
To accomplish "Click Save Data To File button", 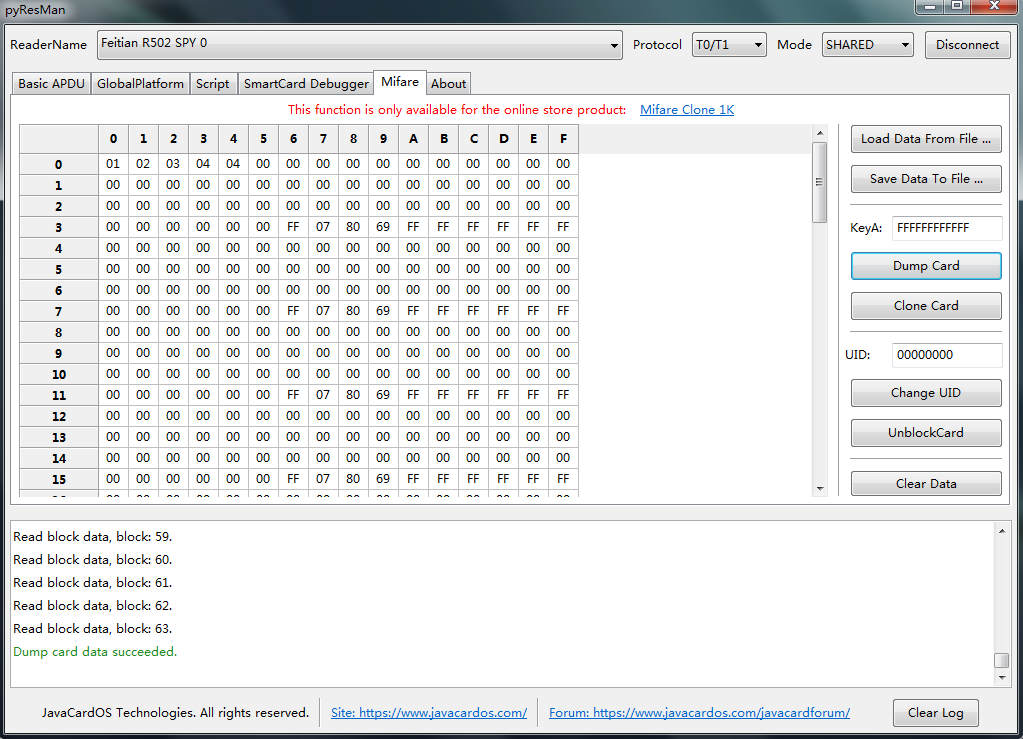I will tap(926, 179).
